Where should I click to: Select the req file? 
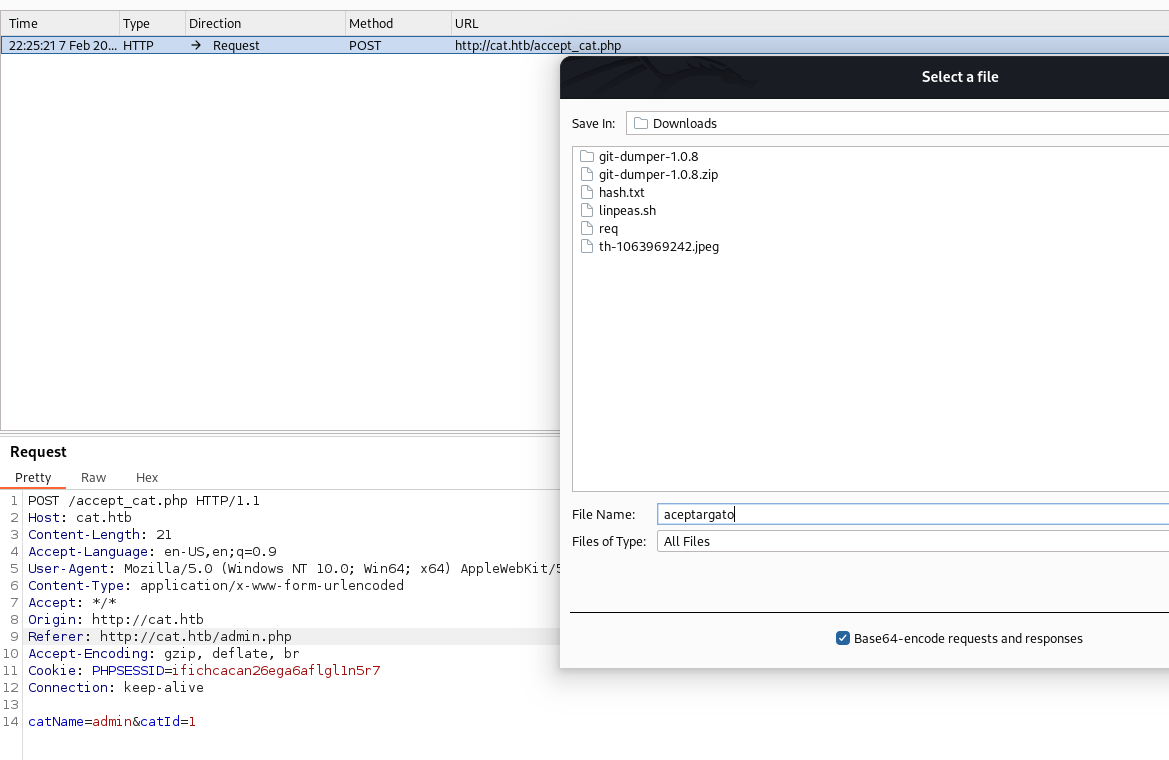tap(608, 228)
